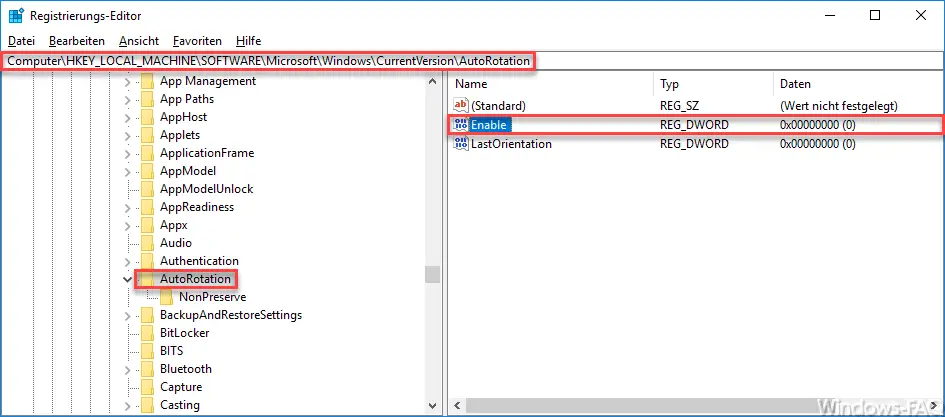Screen dimensions: 945x417
Task: Expand the Bluetooth key
Action: 127,369
